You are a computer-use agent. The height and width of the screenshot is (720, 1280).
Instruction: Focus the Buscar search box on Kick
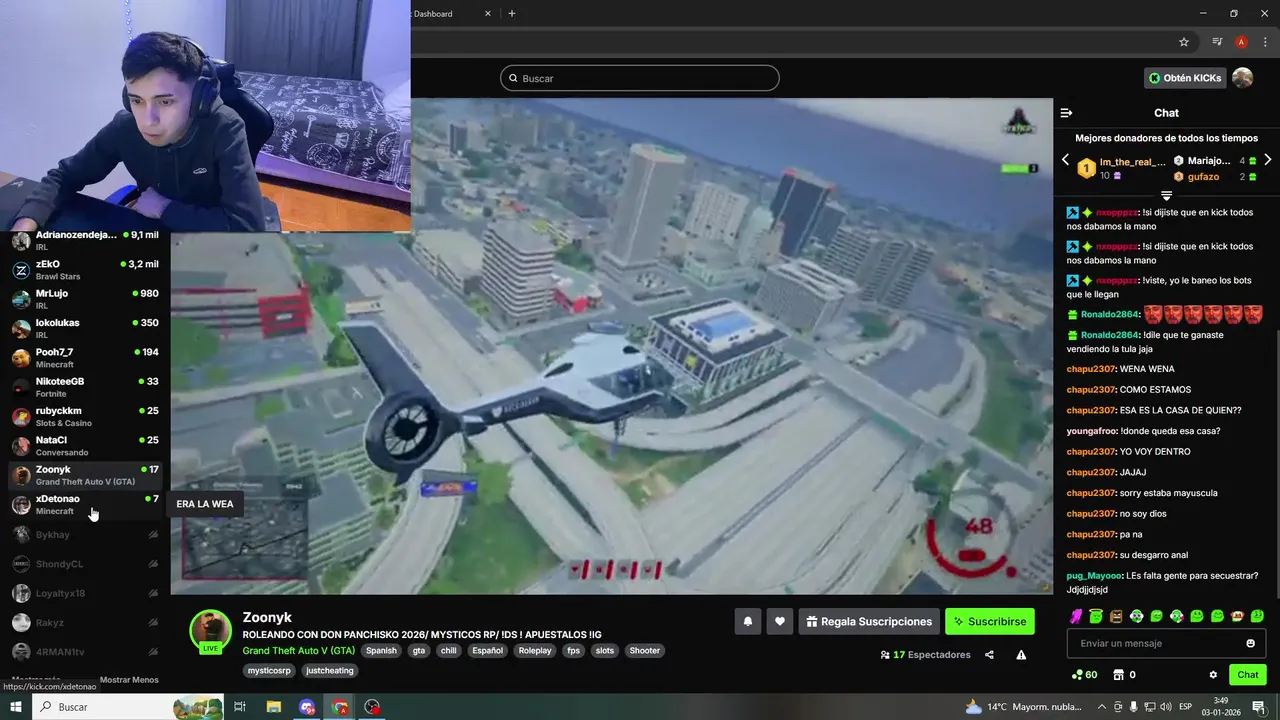[x=640, y=78]
